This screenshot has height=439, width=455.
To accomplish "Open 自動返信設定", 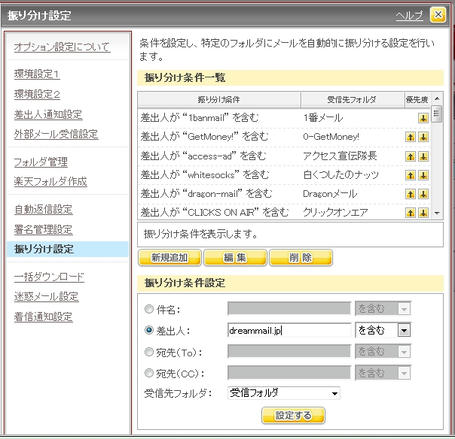I will [x=43, y=209].
